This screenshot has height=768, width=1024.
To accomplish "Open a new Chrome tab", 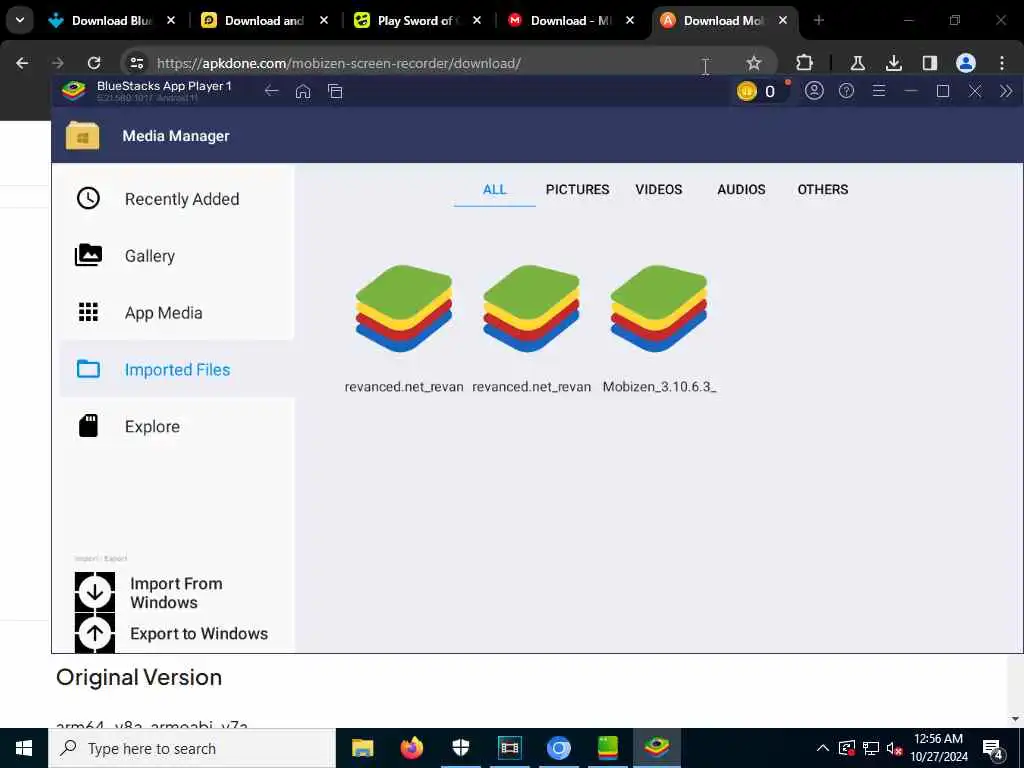I will coord(819,20).
